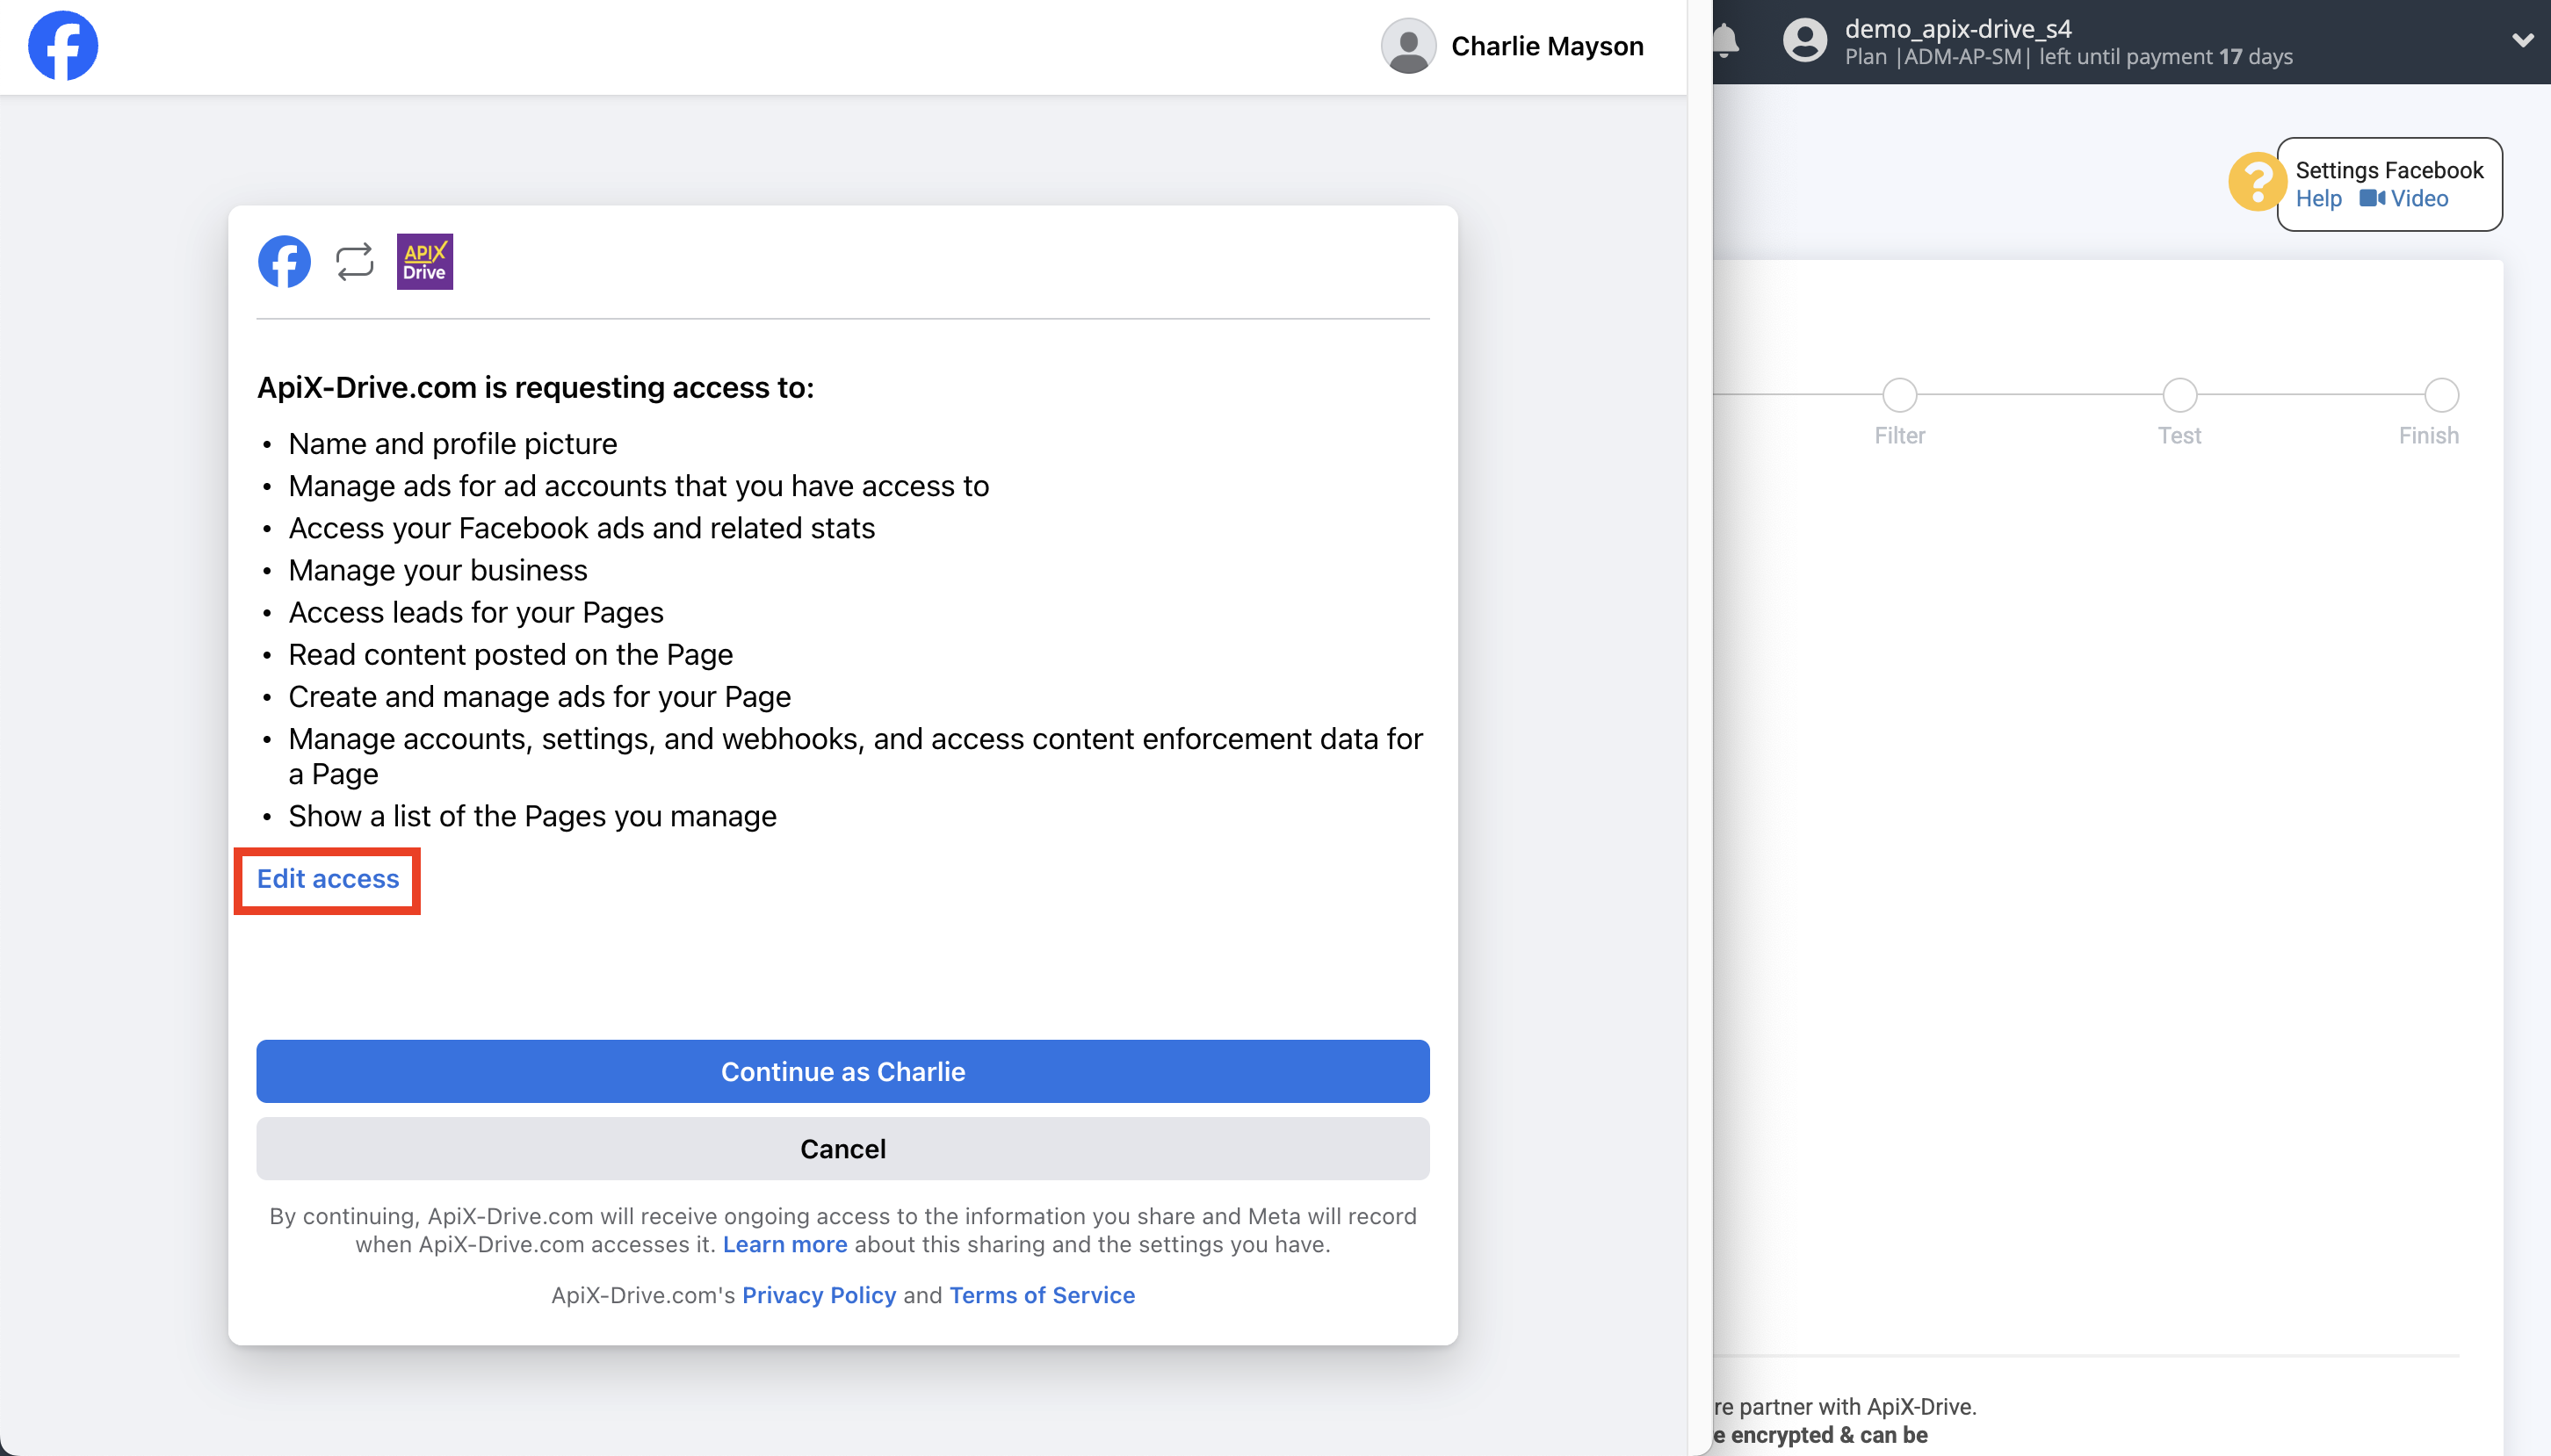This screenshot has height=1456, width=2551.
Task: Click the sync arrows icon between Facebook and ApiX
Action: pos(353,260)
